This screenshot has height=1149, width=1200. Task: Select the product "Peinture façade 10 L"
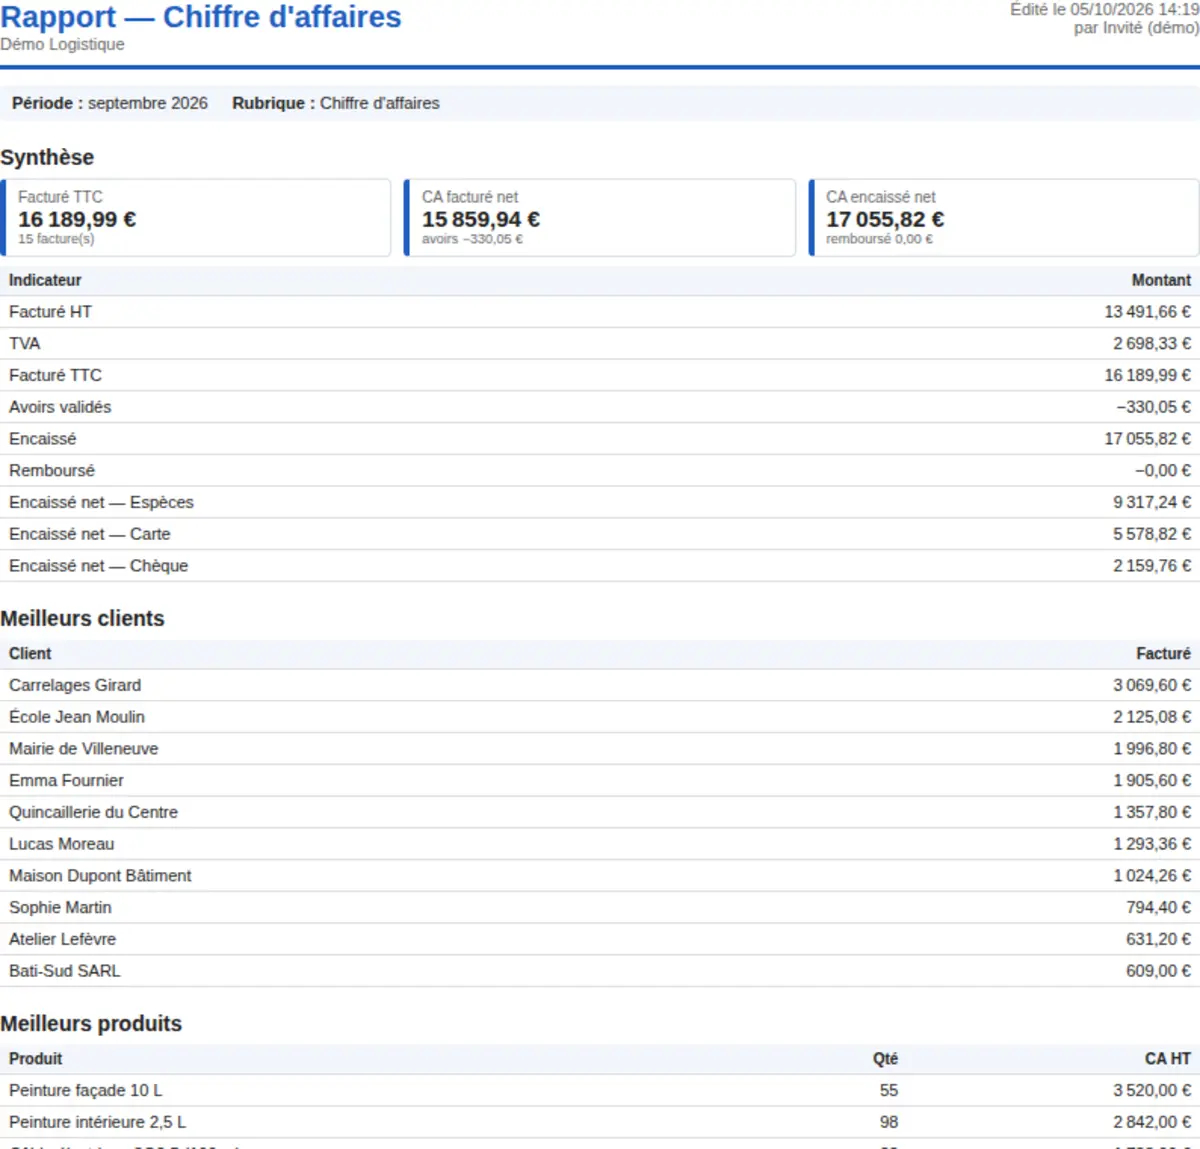(85, 1090)
